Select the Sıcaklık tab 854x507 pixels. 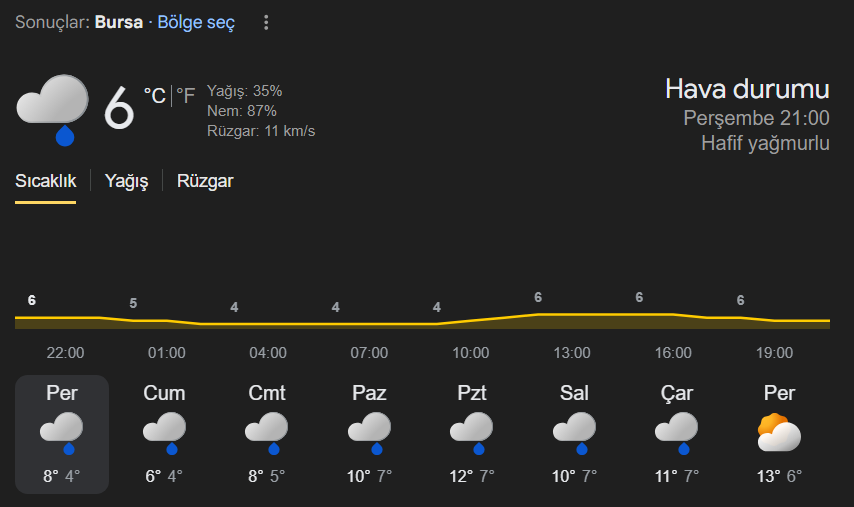point(45,181)
